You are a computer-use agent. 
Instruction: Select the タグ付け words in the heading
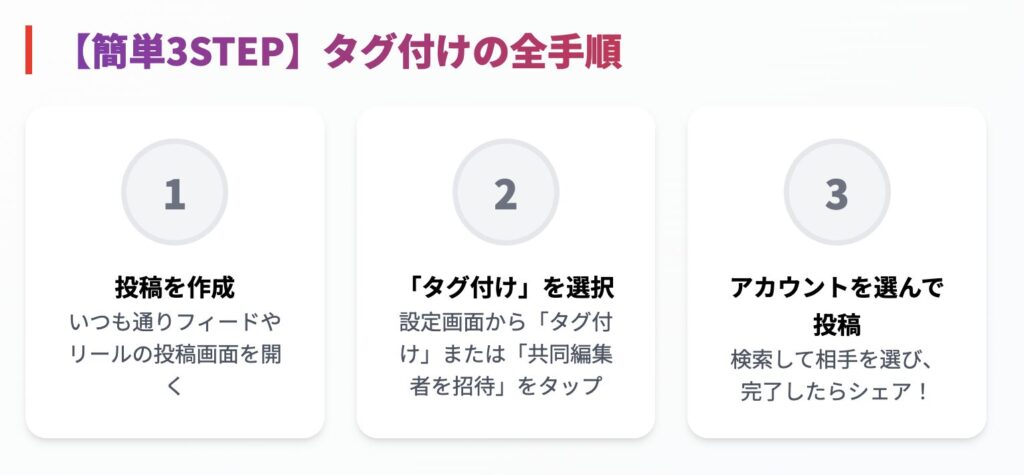[405, 53]
